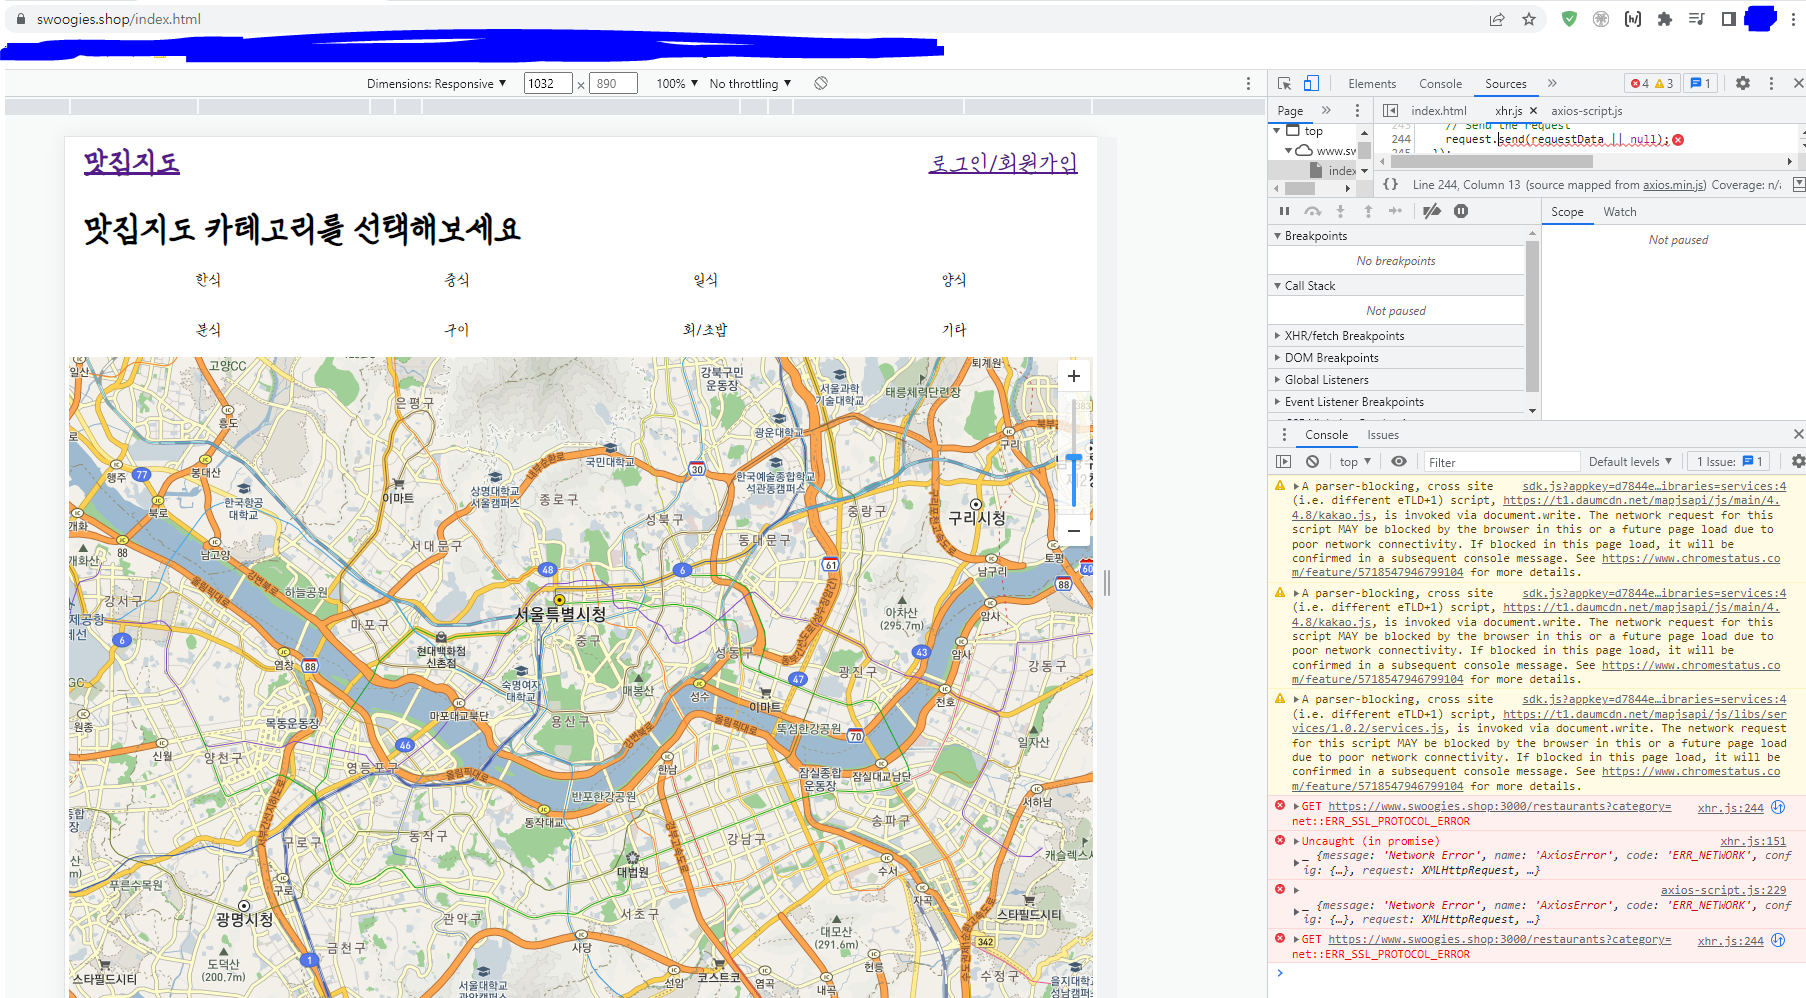Show more navigator panes chevron next to Page
The height and width of the screenshot is (998, 1806).
[1326, 110]
